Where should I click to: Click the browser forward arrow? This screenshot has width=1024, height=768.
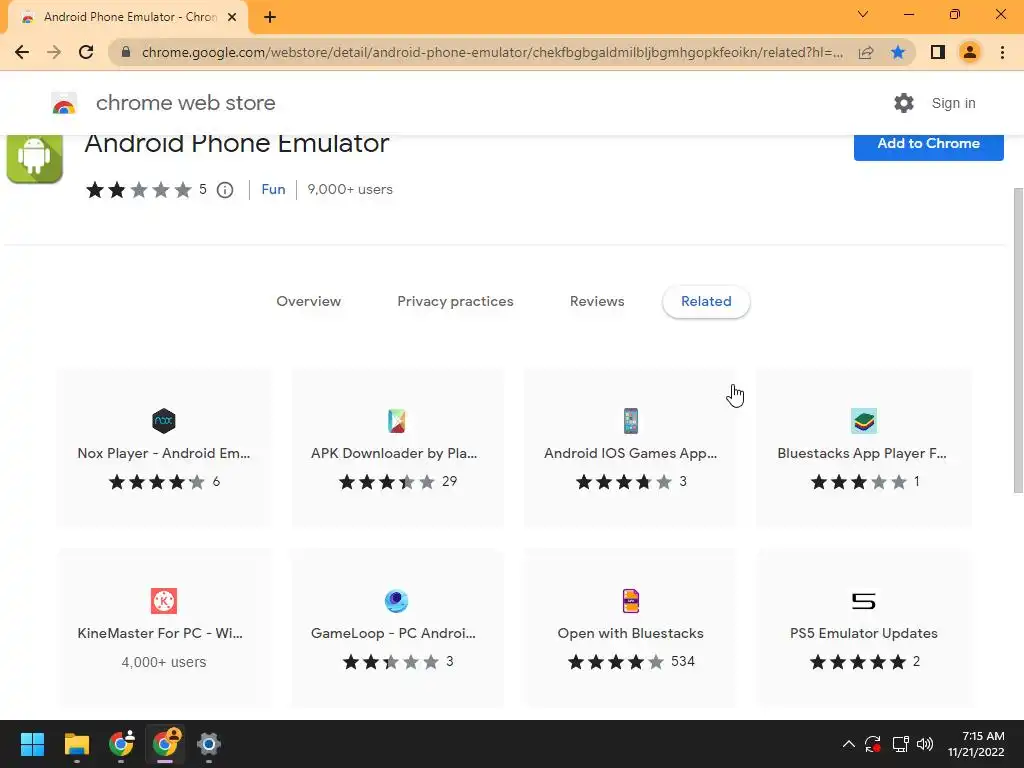54,52
